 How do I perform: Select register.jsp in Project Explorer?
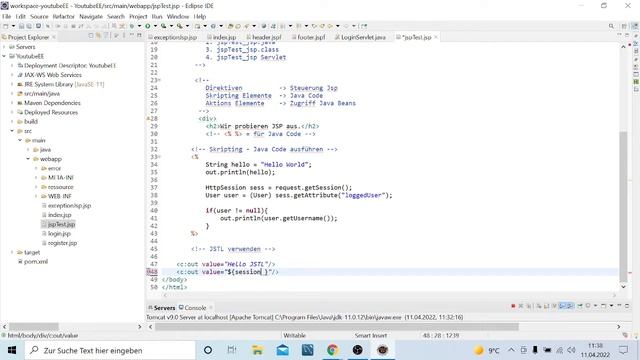point(62,243)
